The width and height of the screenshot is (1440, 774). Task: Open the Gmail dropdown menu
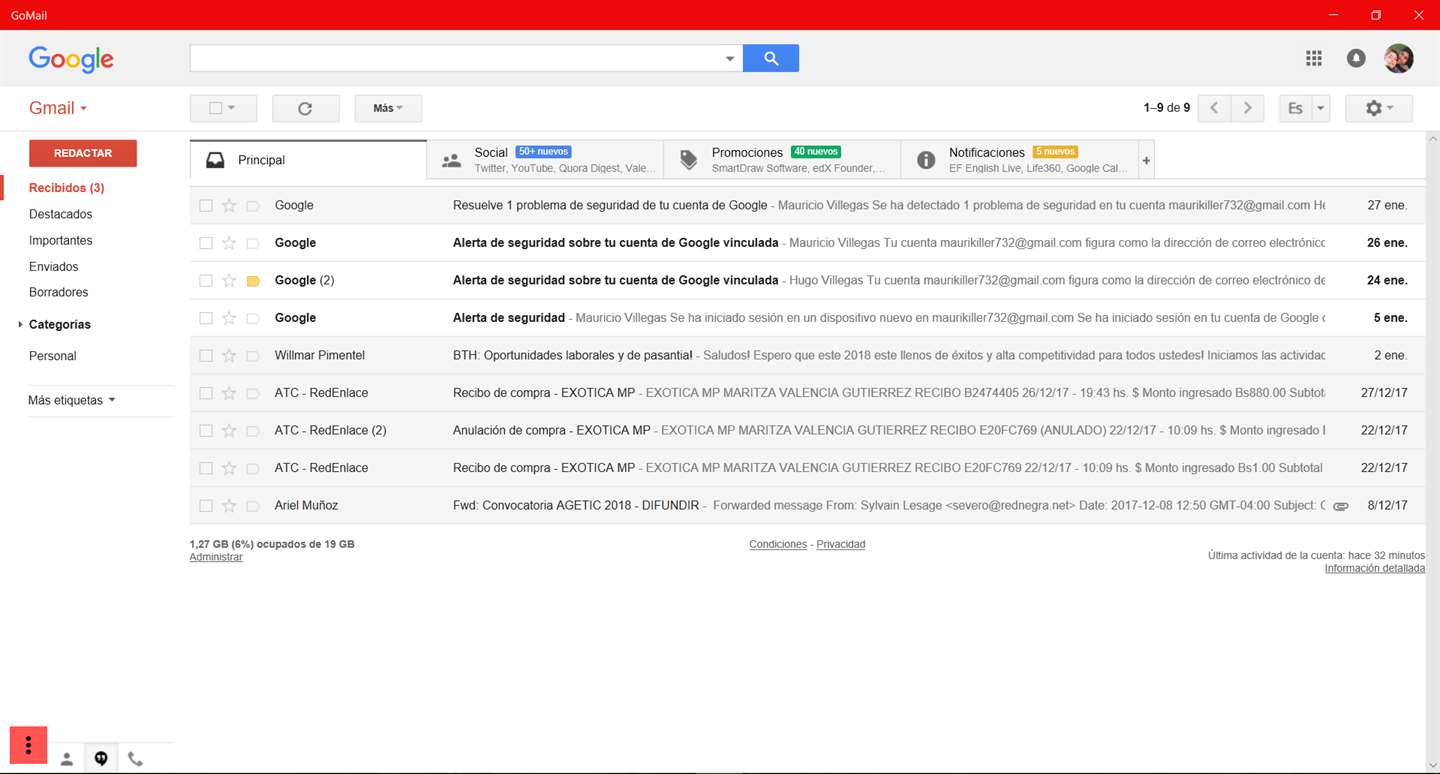click(x=58, y=108)
